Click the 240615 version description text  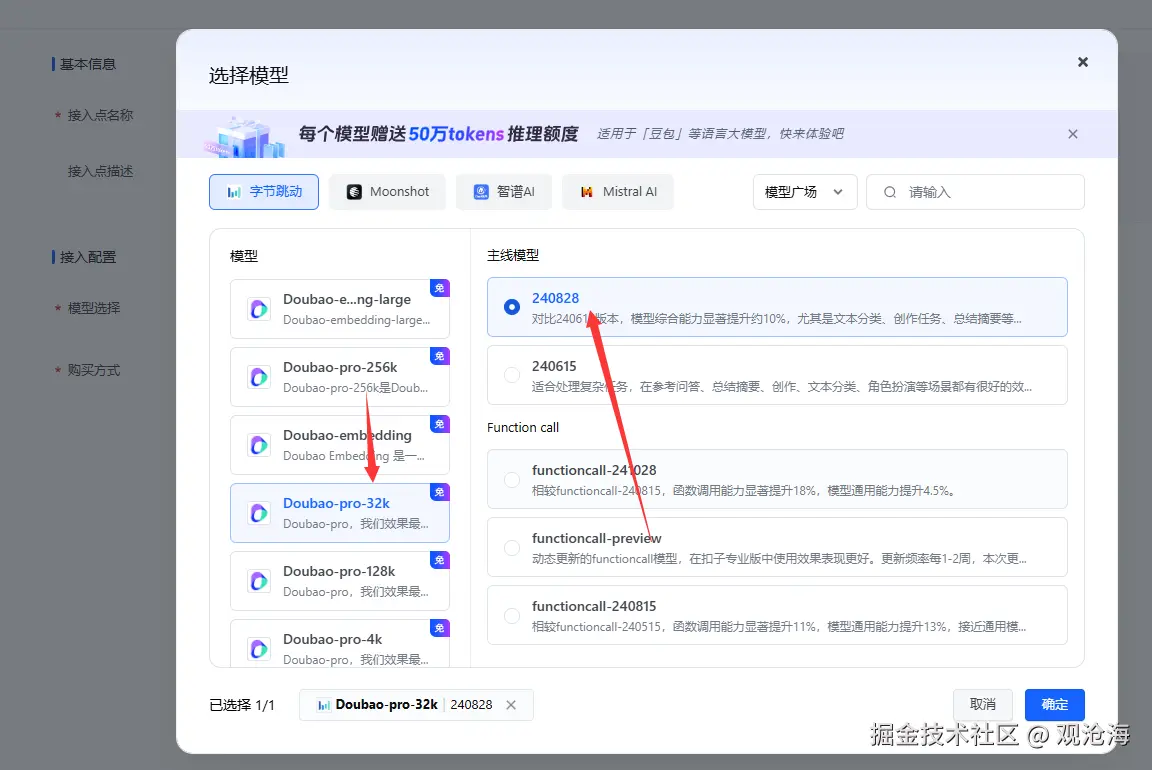coord(782,386)
